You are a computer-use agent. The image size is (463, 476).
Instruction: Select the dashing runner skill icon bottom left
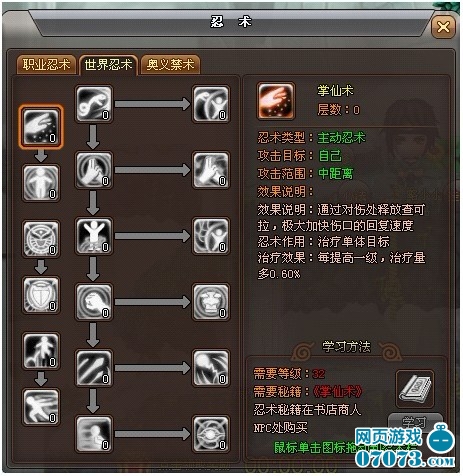(x=41, y=407)
